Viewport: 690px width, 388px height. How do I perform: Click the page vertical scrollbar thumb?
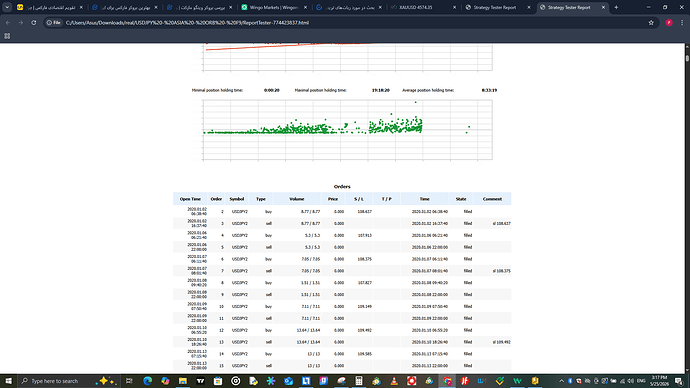tap(687, 58)
